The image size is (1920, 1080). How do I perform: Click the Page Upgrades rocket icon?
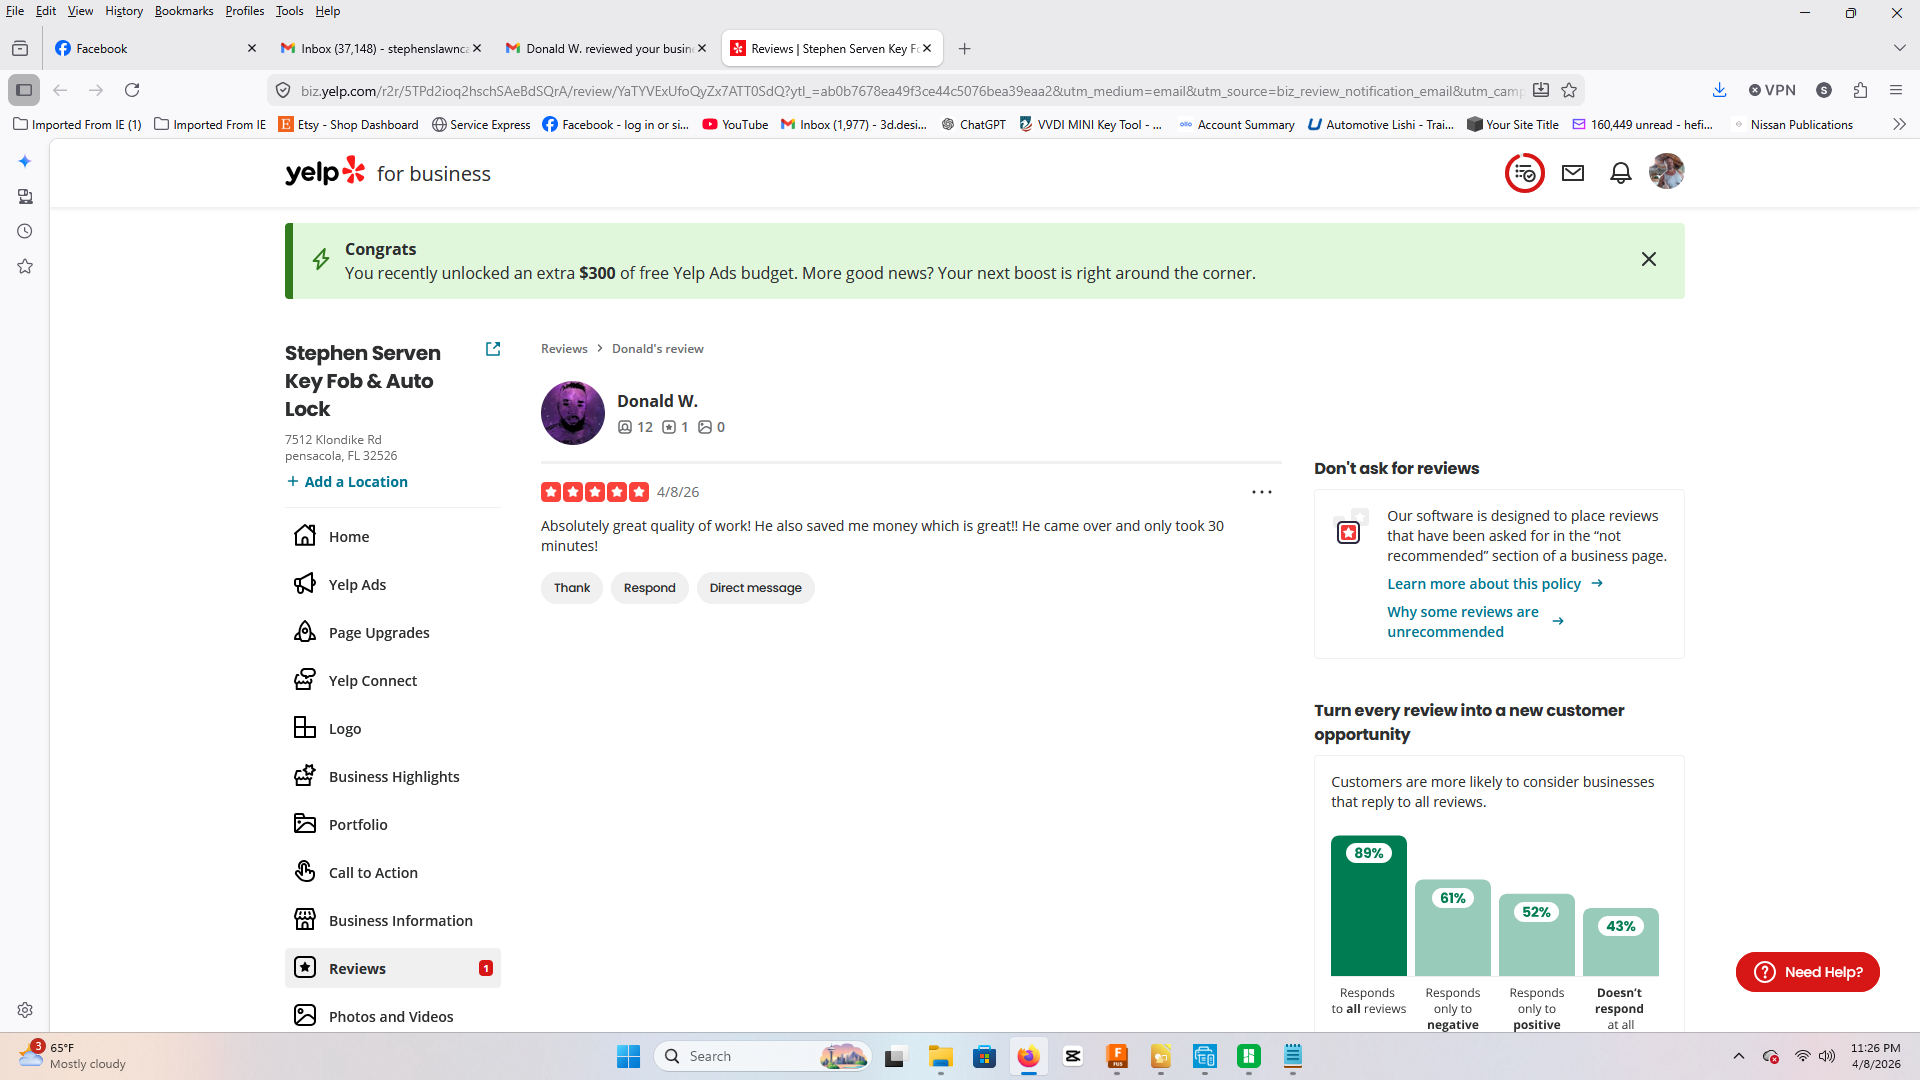(305, 632)
